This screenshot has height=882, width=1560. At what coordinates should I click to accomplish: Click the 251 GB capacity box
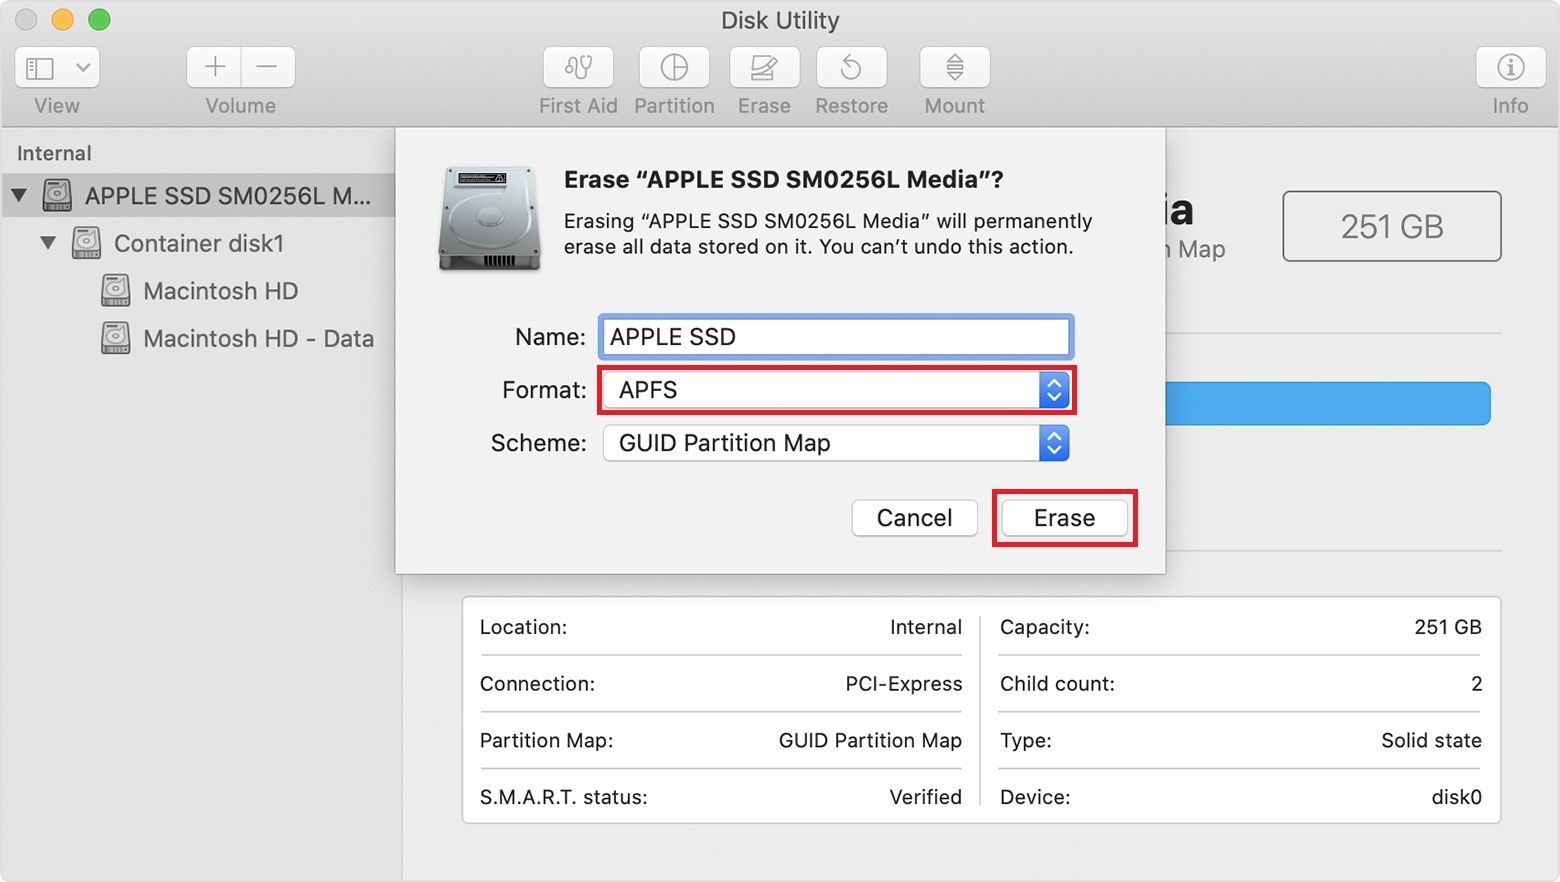click(1392, 226)
